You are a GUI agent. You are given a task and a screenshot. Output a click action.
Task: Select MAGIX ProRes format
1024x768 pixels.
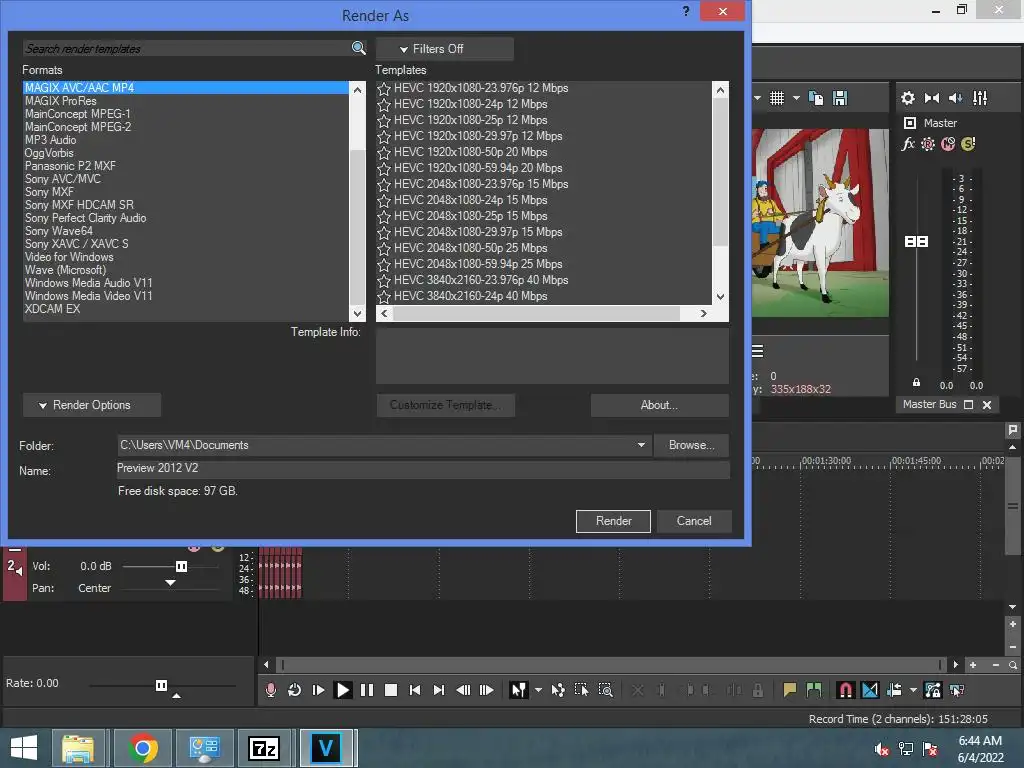[x=186, y=101]
